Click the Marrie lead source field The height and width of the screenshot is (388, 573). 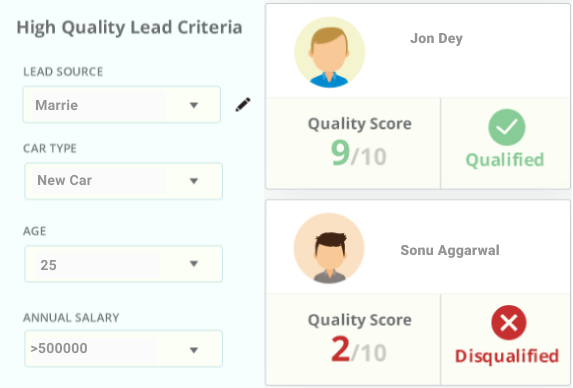pos(121,104)
